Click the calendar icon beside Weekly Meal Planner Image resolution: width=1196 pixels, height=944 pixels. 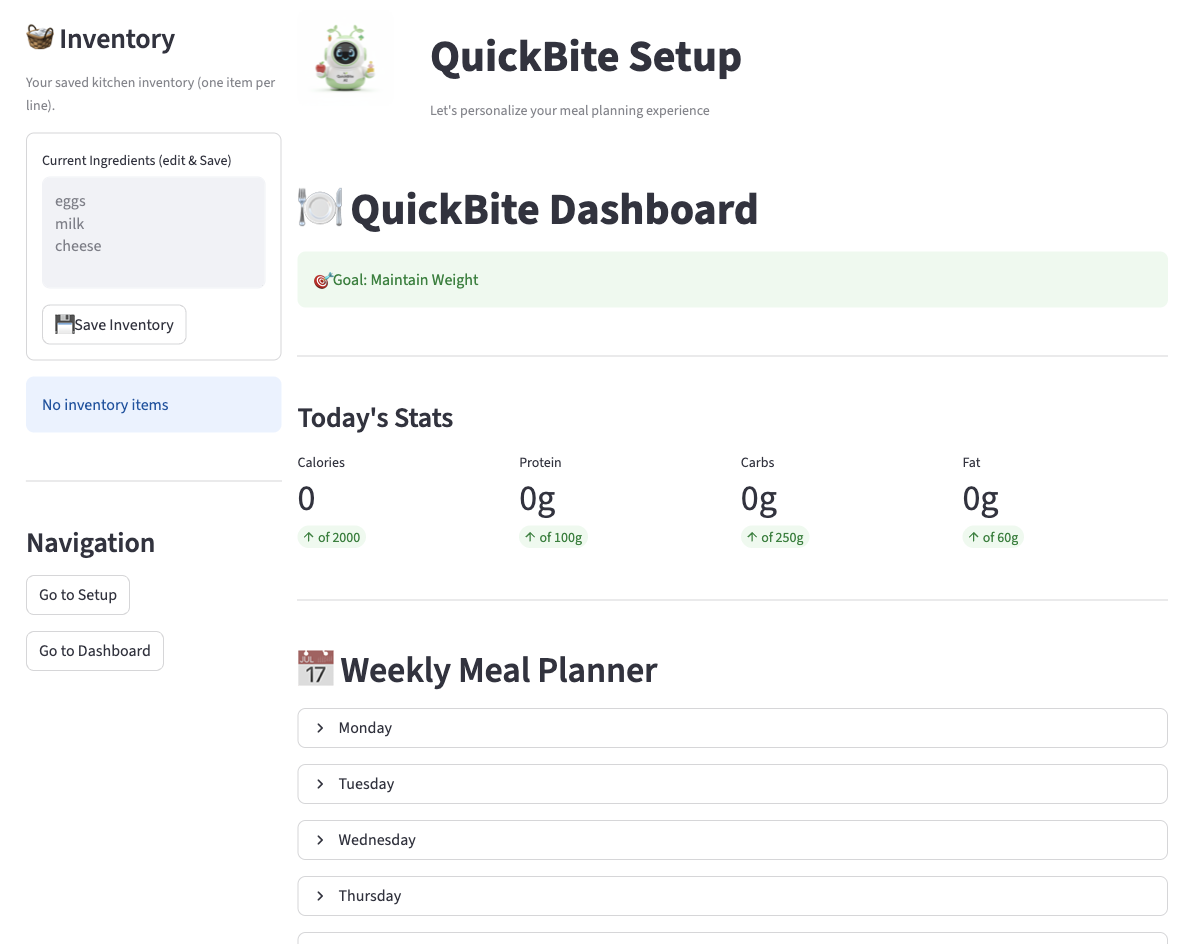[316, 668]
